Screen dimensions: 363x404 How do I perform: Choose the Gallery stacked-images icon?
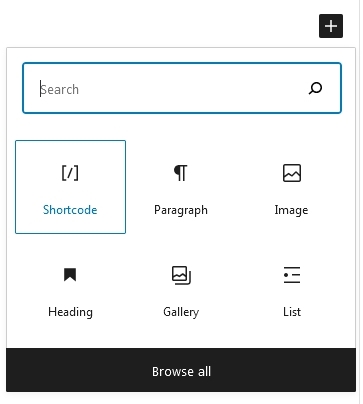pyautogui.click(x=181, y=275)
